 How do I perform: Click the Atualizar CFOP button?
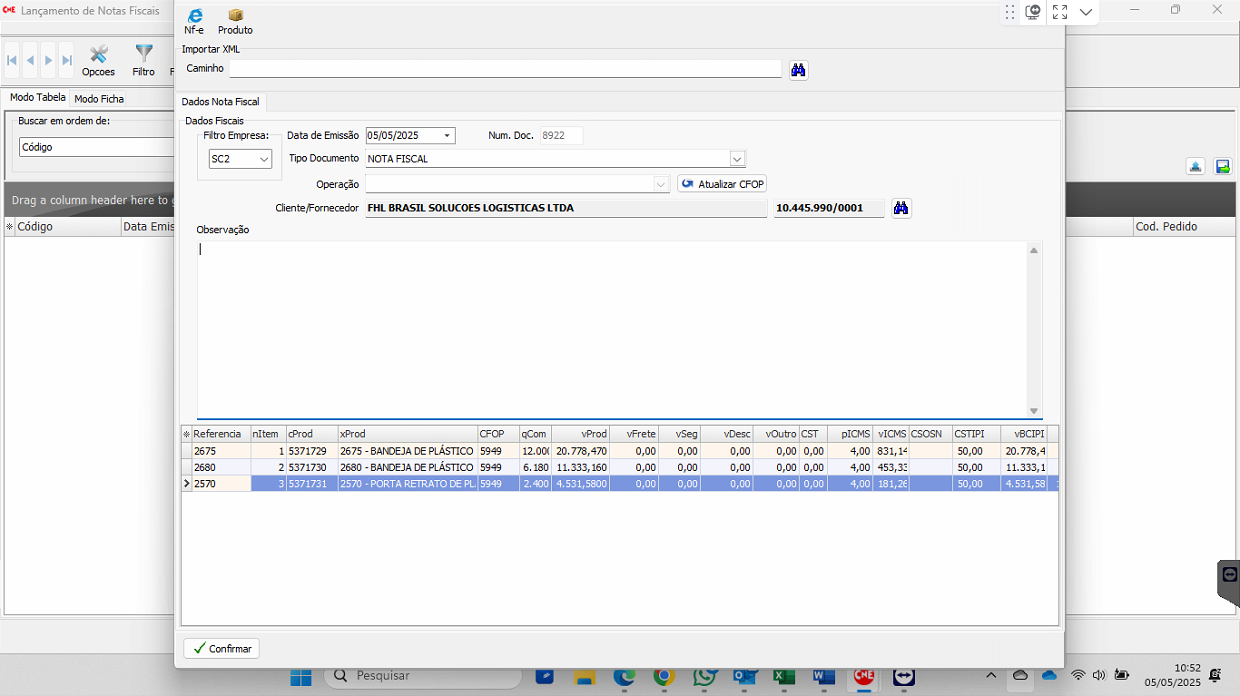point(722,184)
